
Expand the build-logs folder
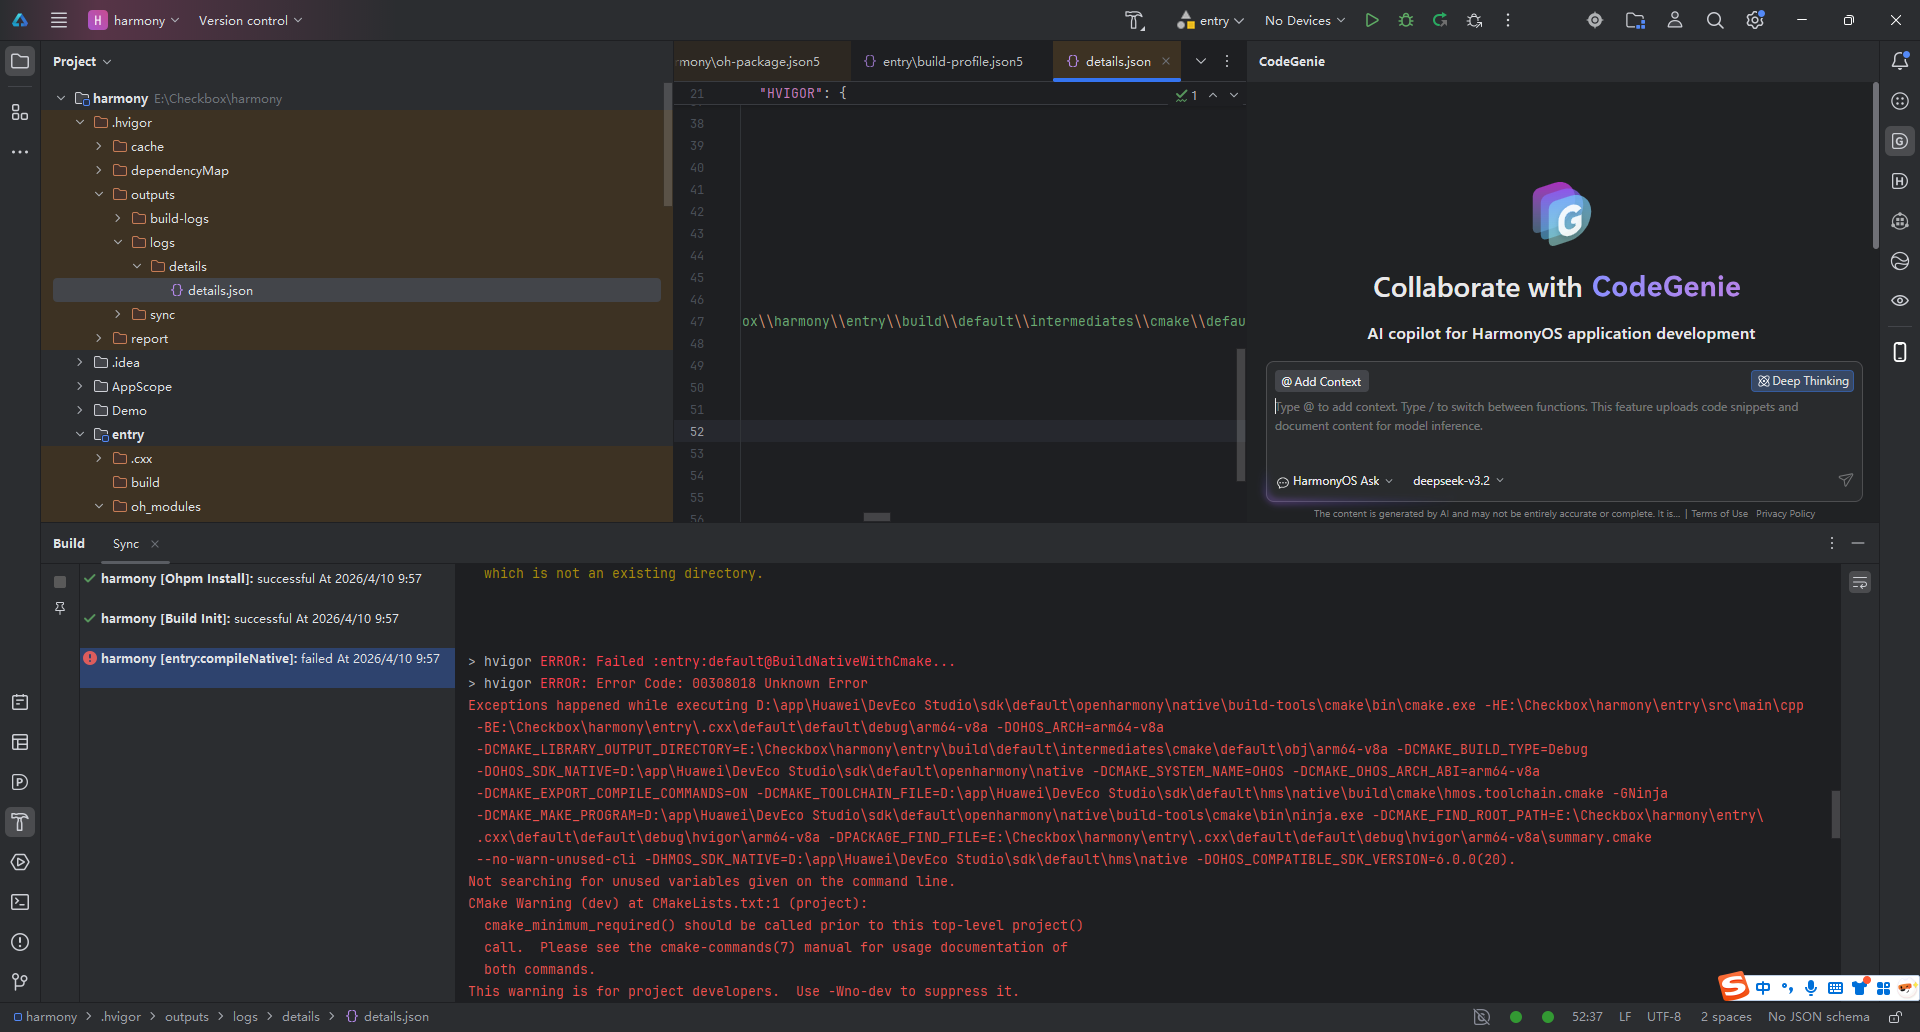tap(118, 218)
